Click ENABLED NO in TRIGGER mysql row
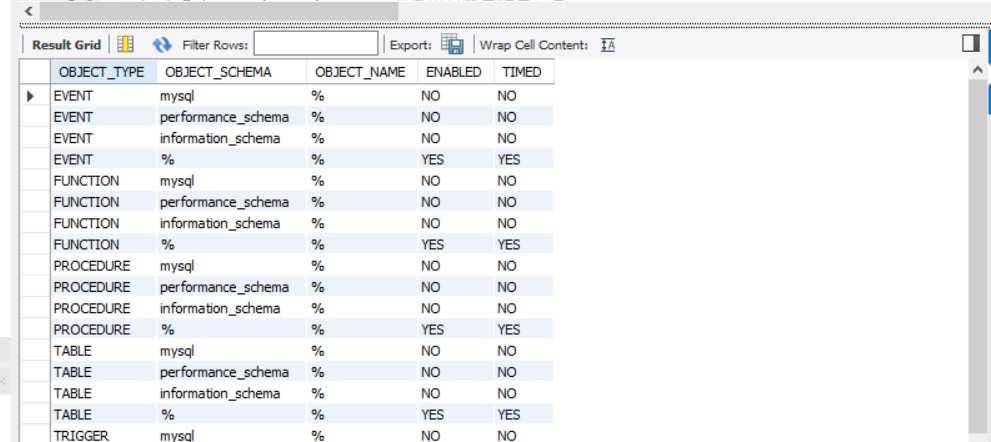The width and height of the screenshot is (991, 442). (456, 434)
